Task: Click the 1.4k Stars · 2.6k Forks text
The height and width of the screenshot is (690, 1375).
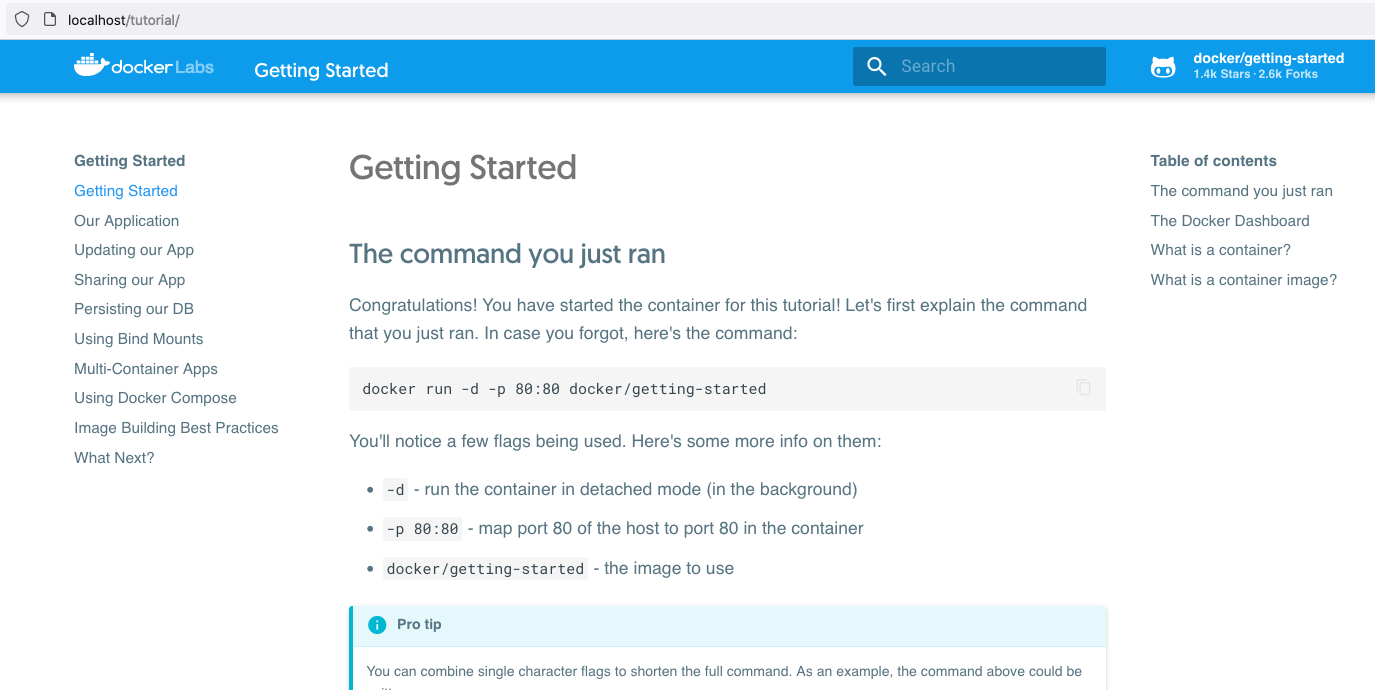Action: 1255,74
